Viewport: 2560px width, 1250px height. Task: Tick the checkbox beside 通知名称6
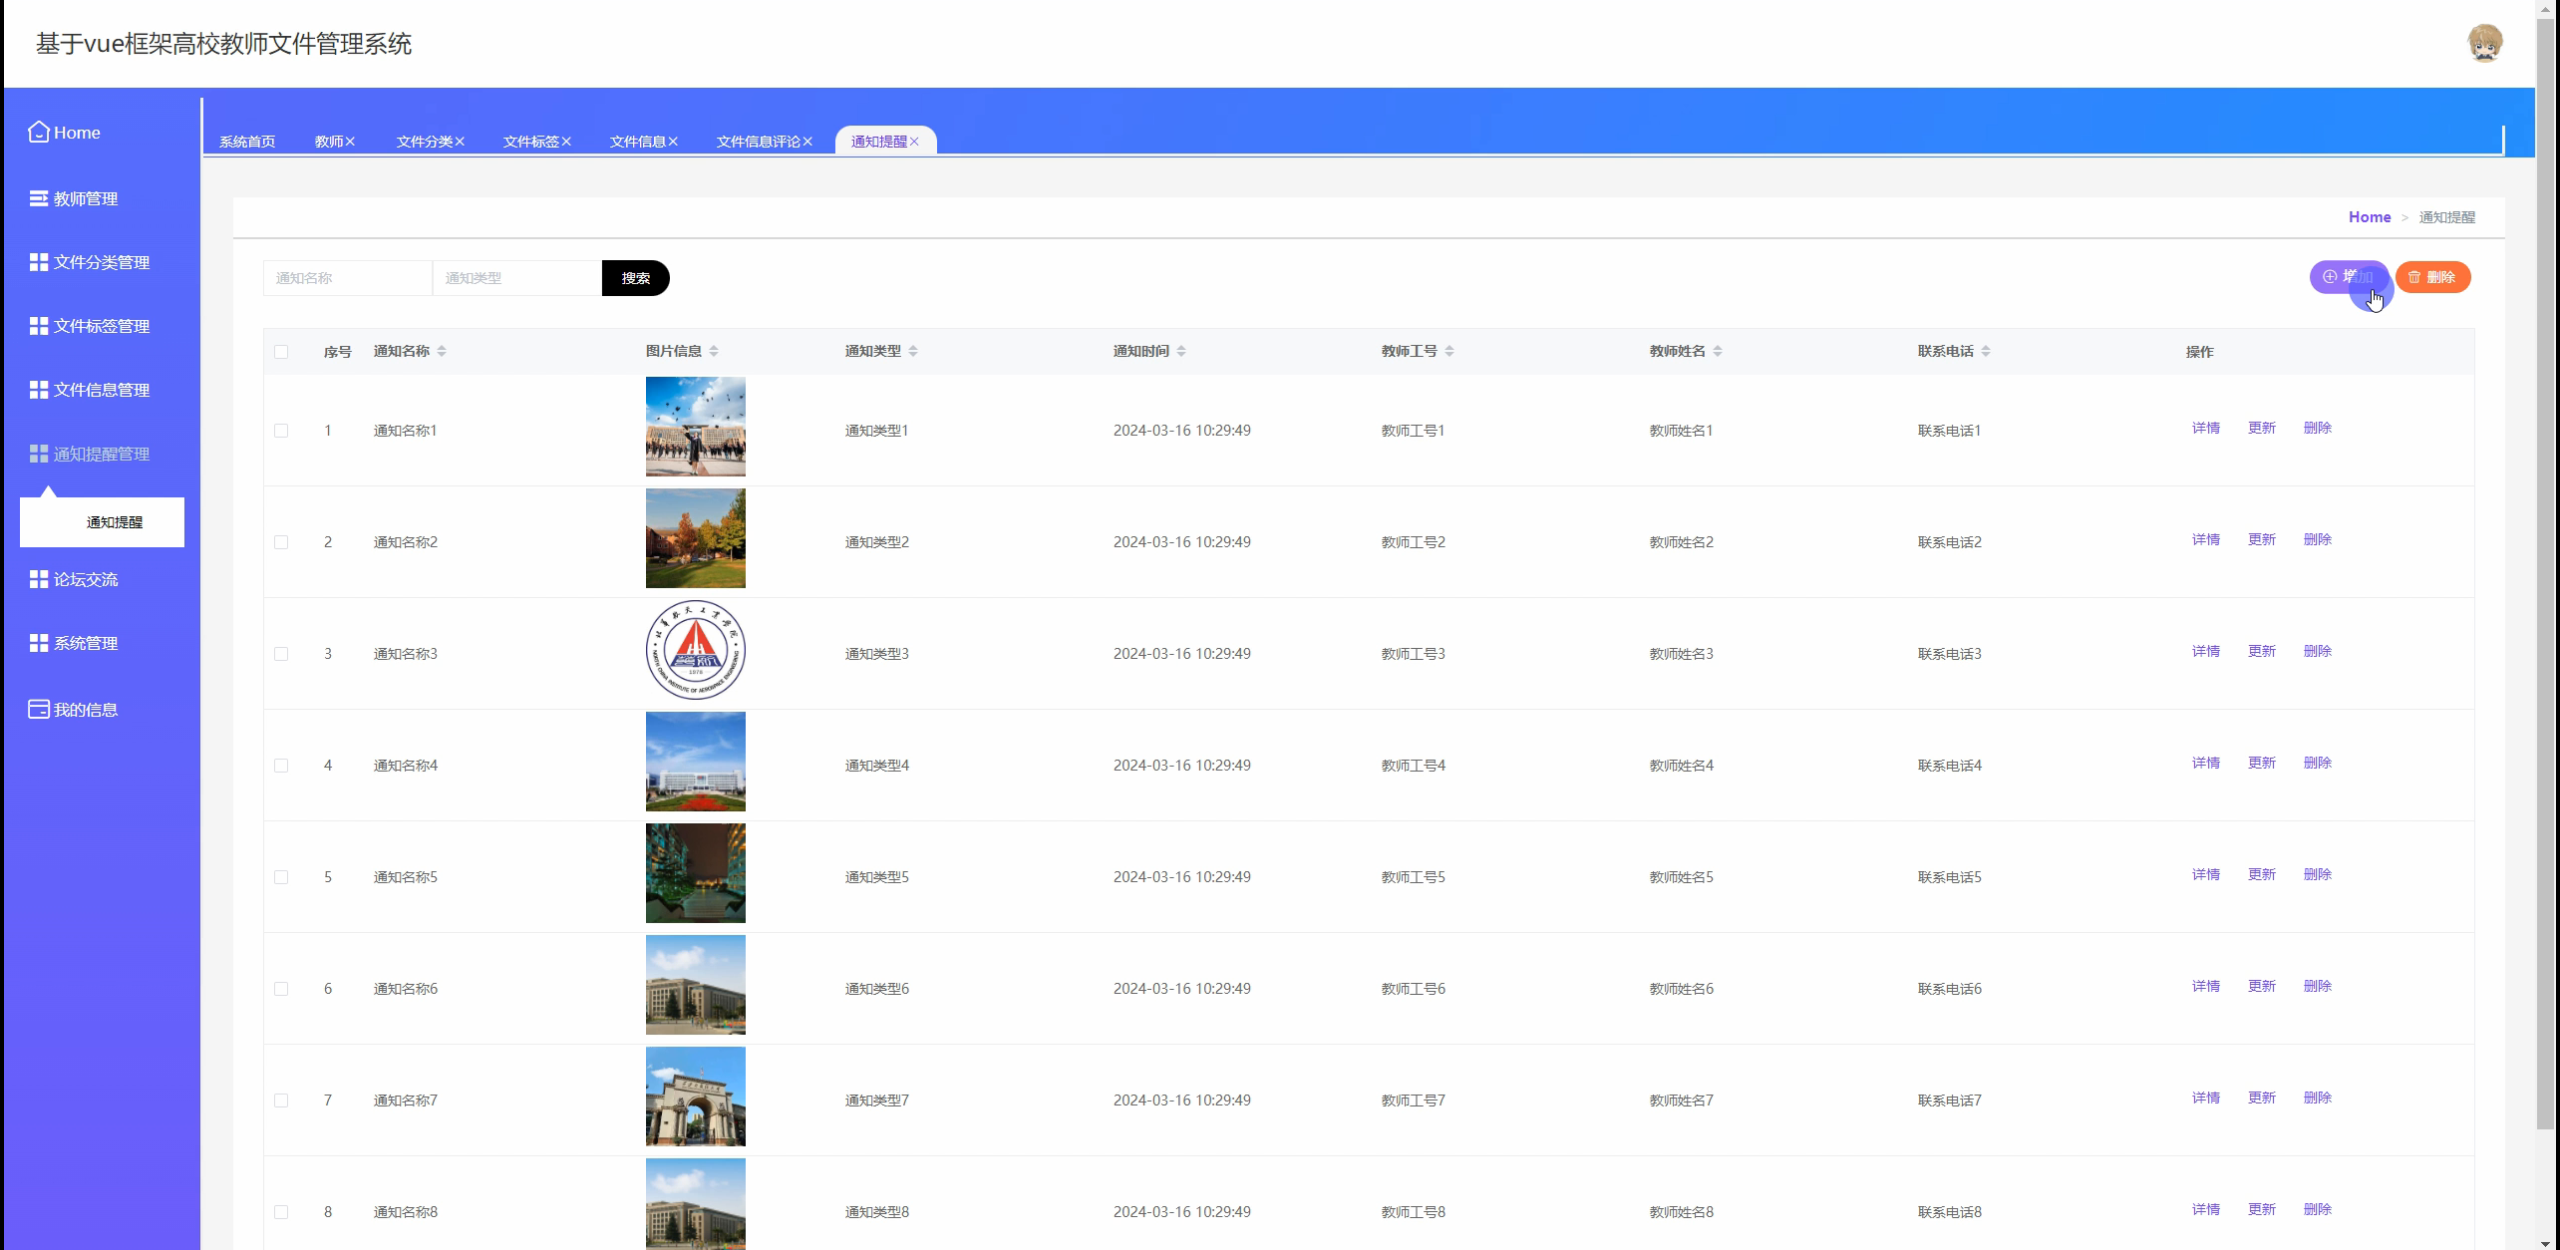pos(281,989)
